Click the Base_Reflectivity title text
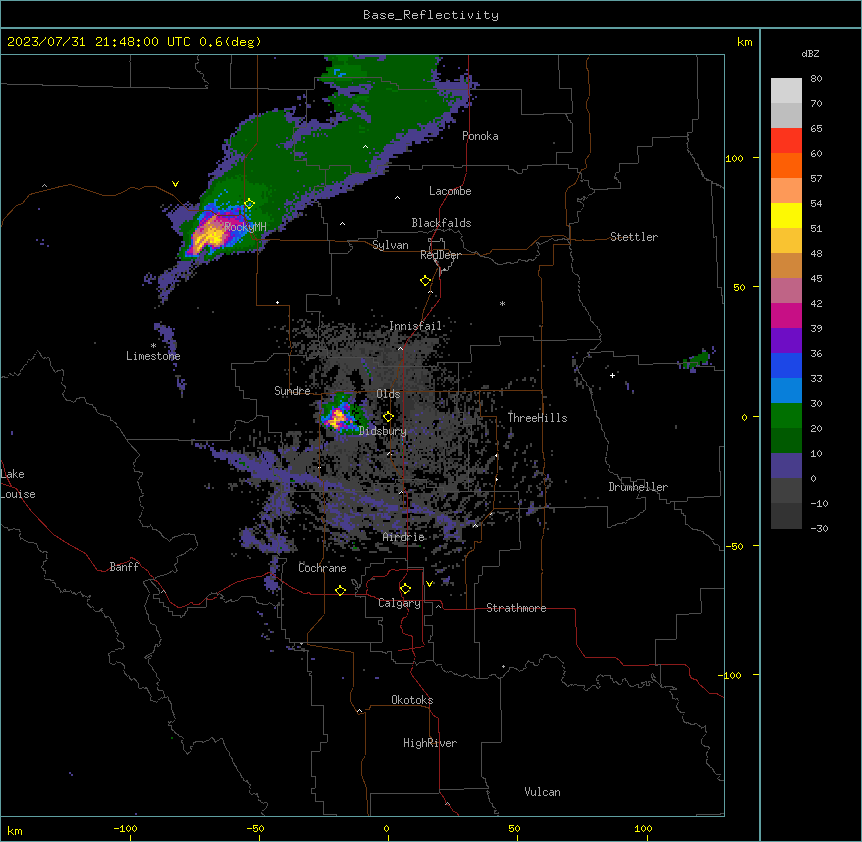 [431, 15]
